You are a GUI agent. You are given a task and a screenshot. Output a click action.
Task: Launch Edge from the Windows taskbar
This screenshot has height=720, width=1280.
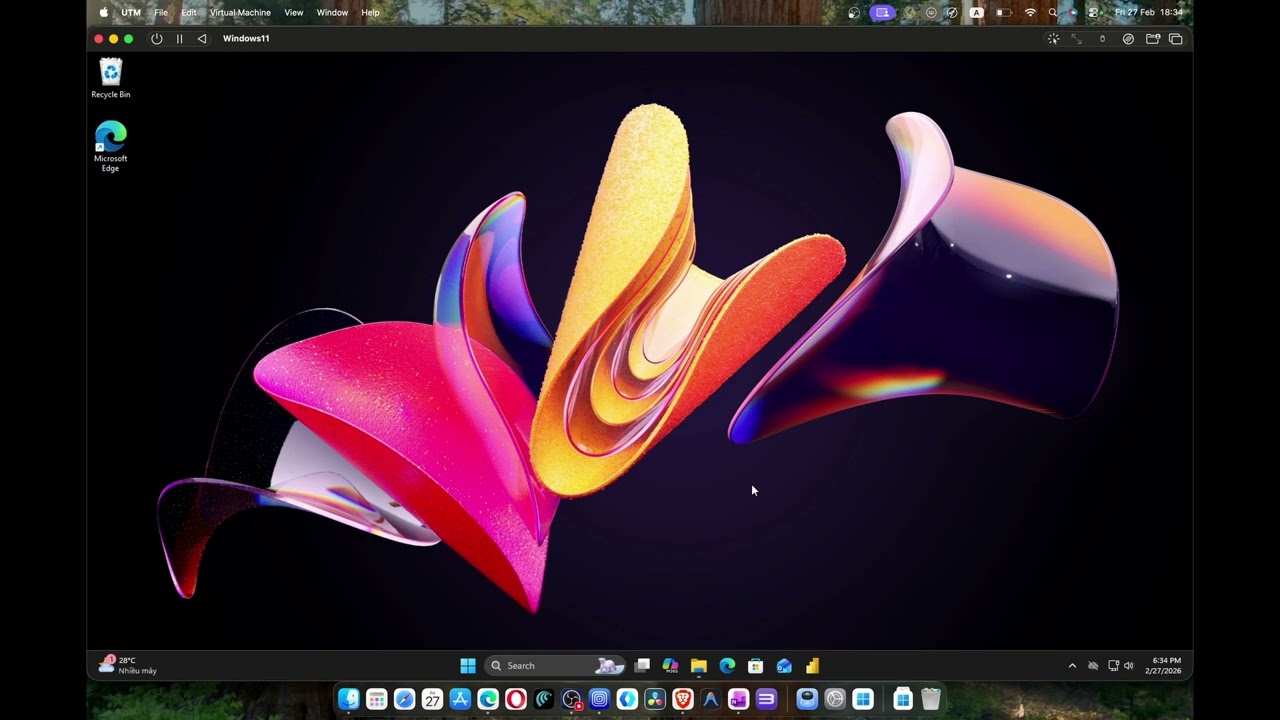tap(727, 666)
